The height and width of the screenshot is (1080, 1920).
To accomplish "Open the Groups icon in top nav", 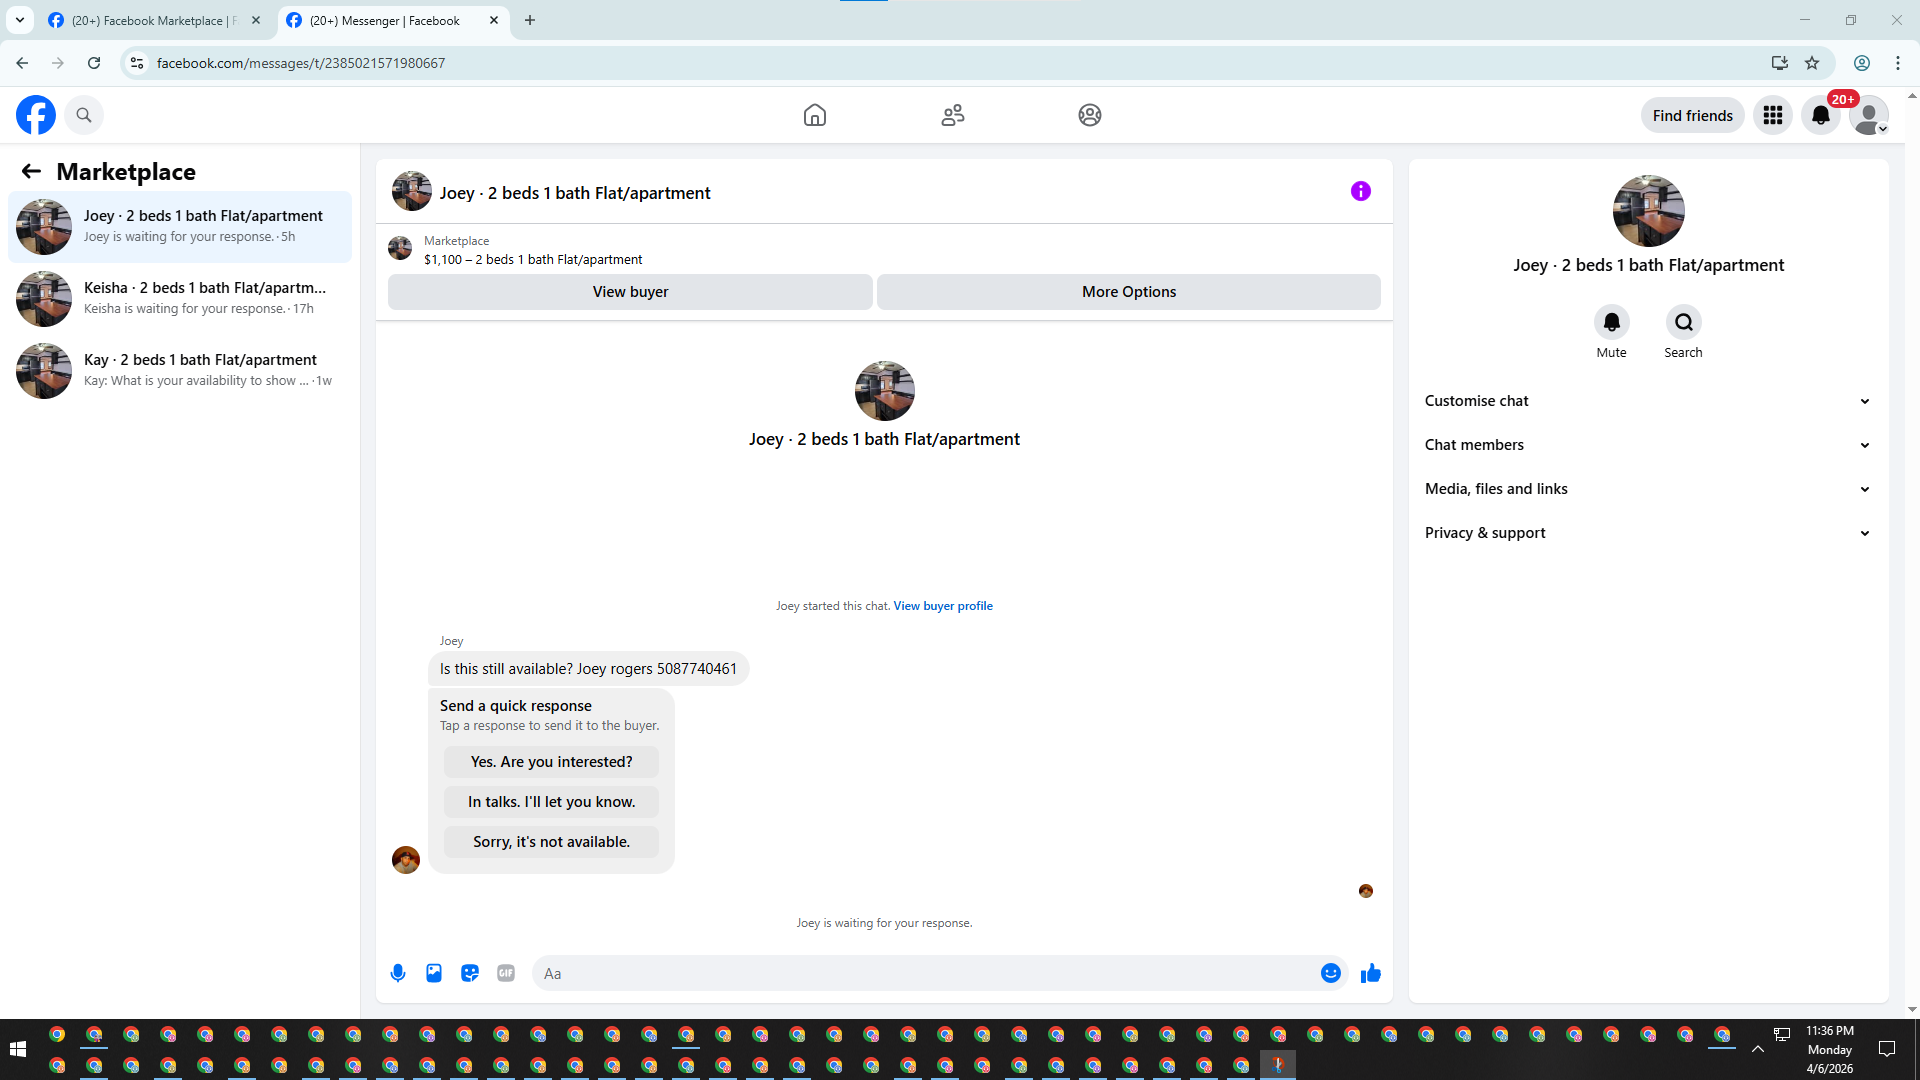I will [x=1090, y=115].
